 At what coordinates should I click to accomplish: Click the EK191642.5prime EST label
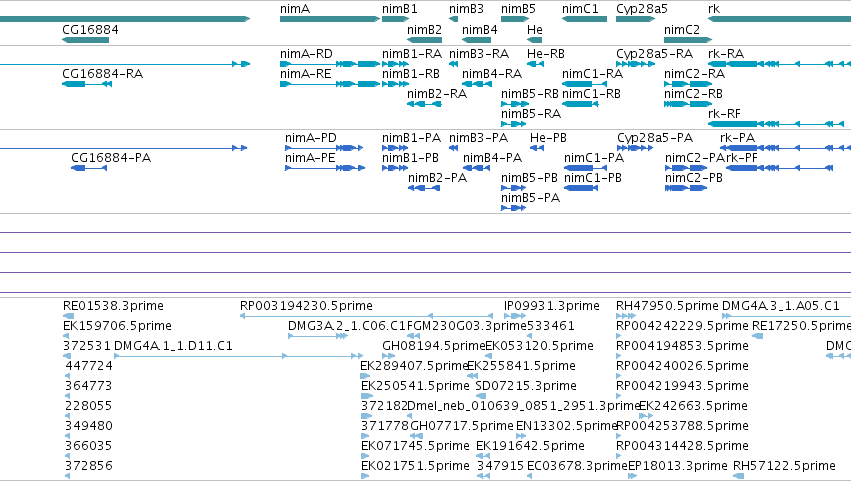pyautogui.click(x=530, y=446)
